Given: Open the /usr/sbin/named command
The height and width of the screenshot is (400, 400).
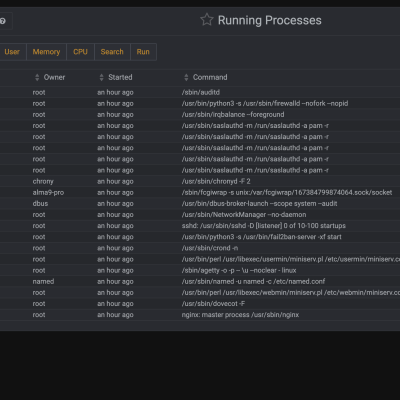Looking at the screenshot, I should tap(253, 281).
